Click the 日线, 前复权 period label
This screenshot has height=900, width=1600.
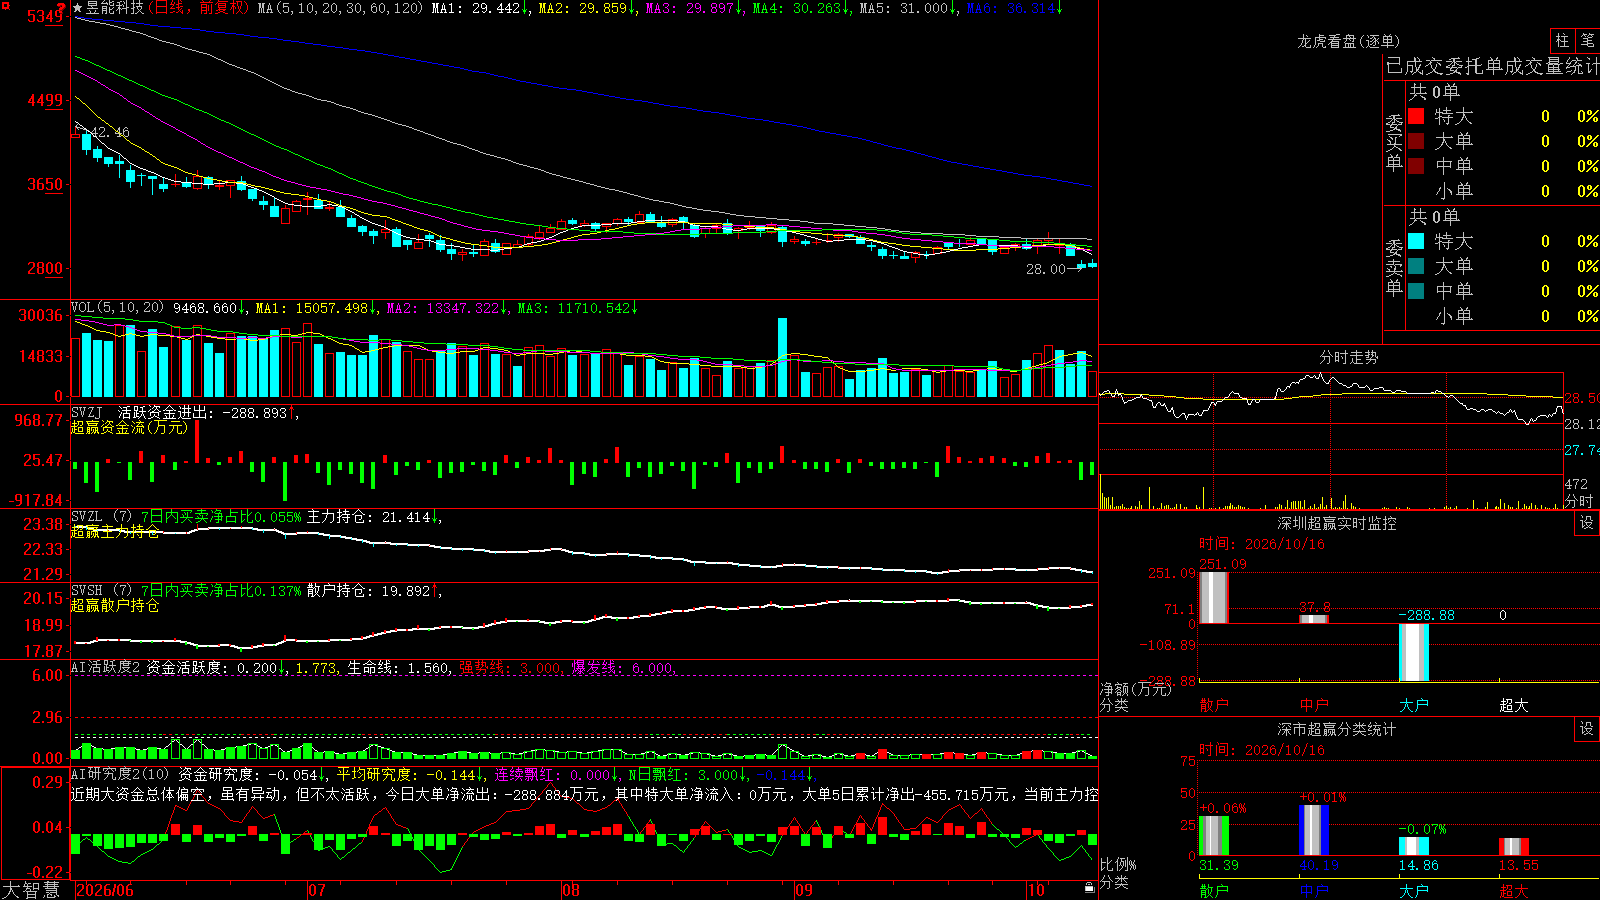tap(199, 8)
